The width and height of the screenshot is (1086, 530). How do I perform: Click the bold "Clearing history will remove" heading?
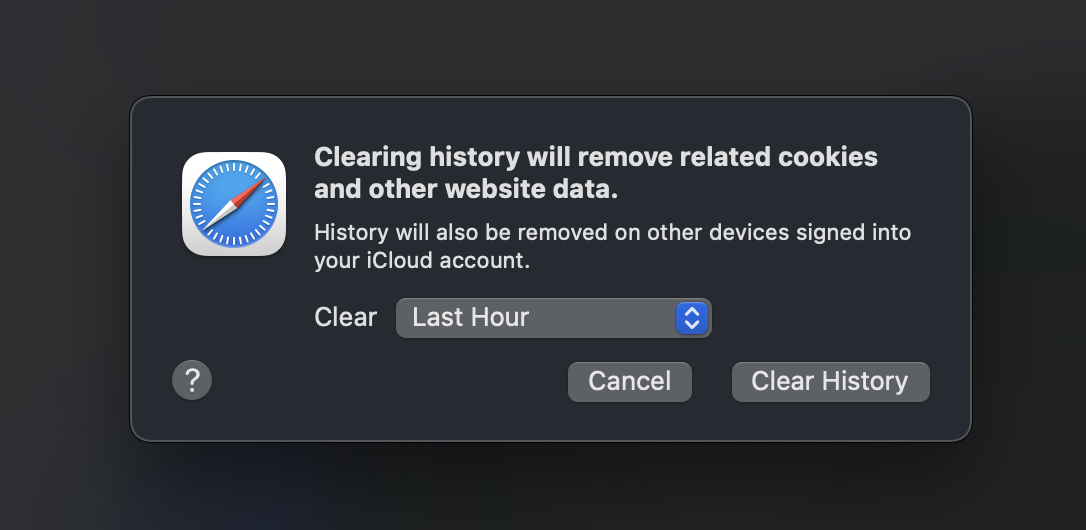500,157
